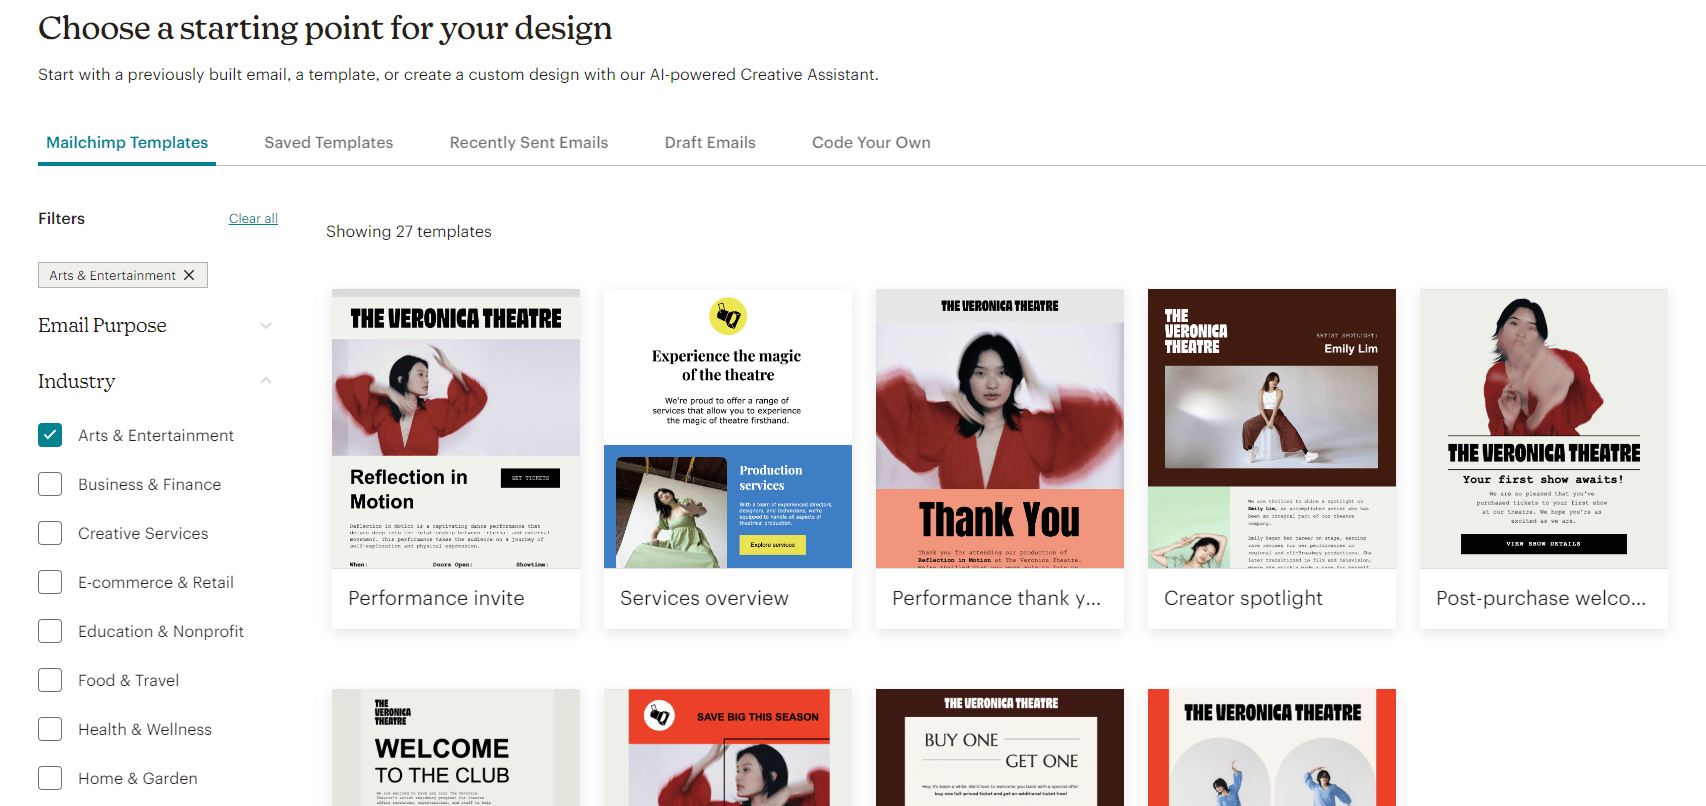Open the Post-purchase welcome template
Screen dimensions: 1706x806
pyautogui.click(x=1544, y=429)
